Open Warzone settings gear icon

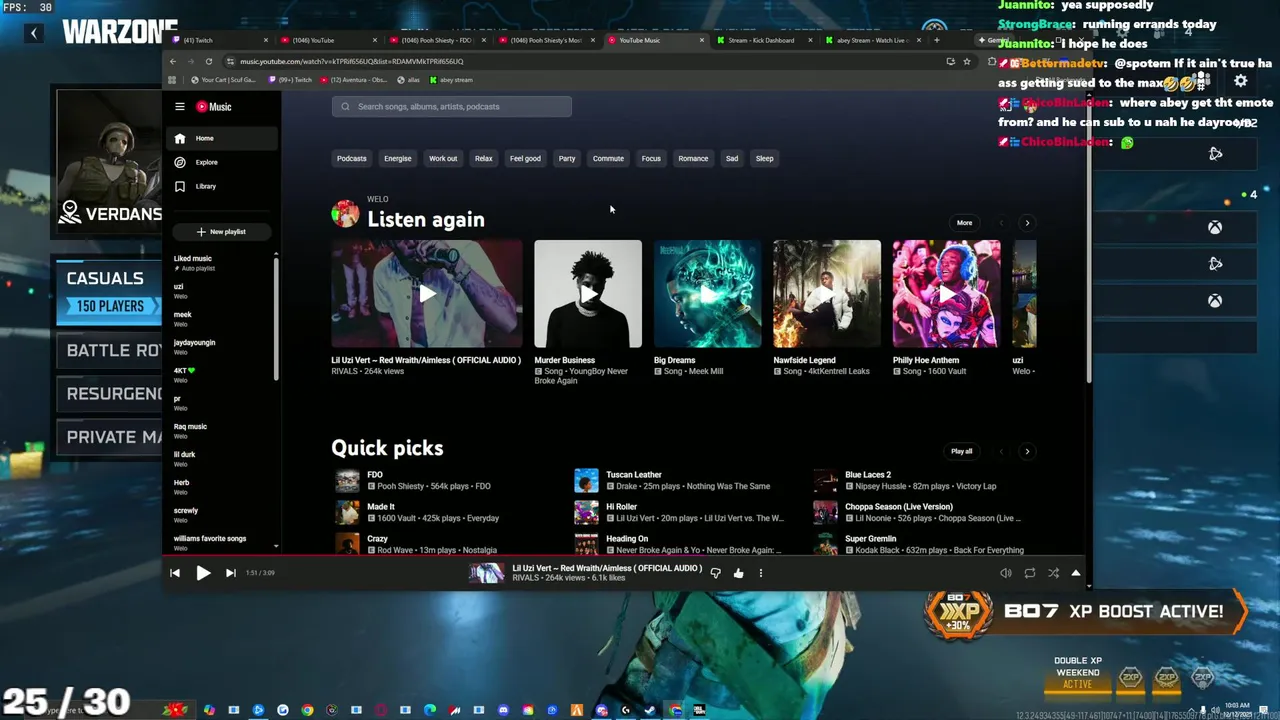[x=1240, y=81]
